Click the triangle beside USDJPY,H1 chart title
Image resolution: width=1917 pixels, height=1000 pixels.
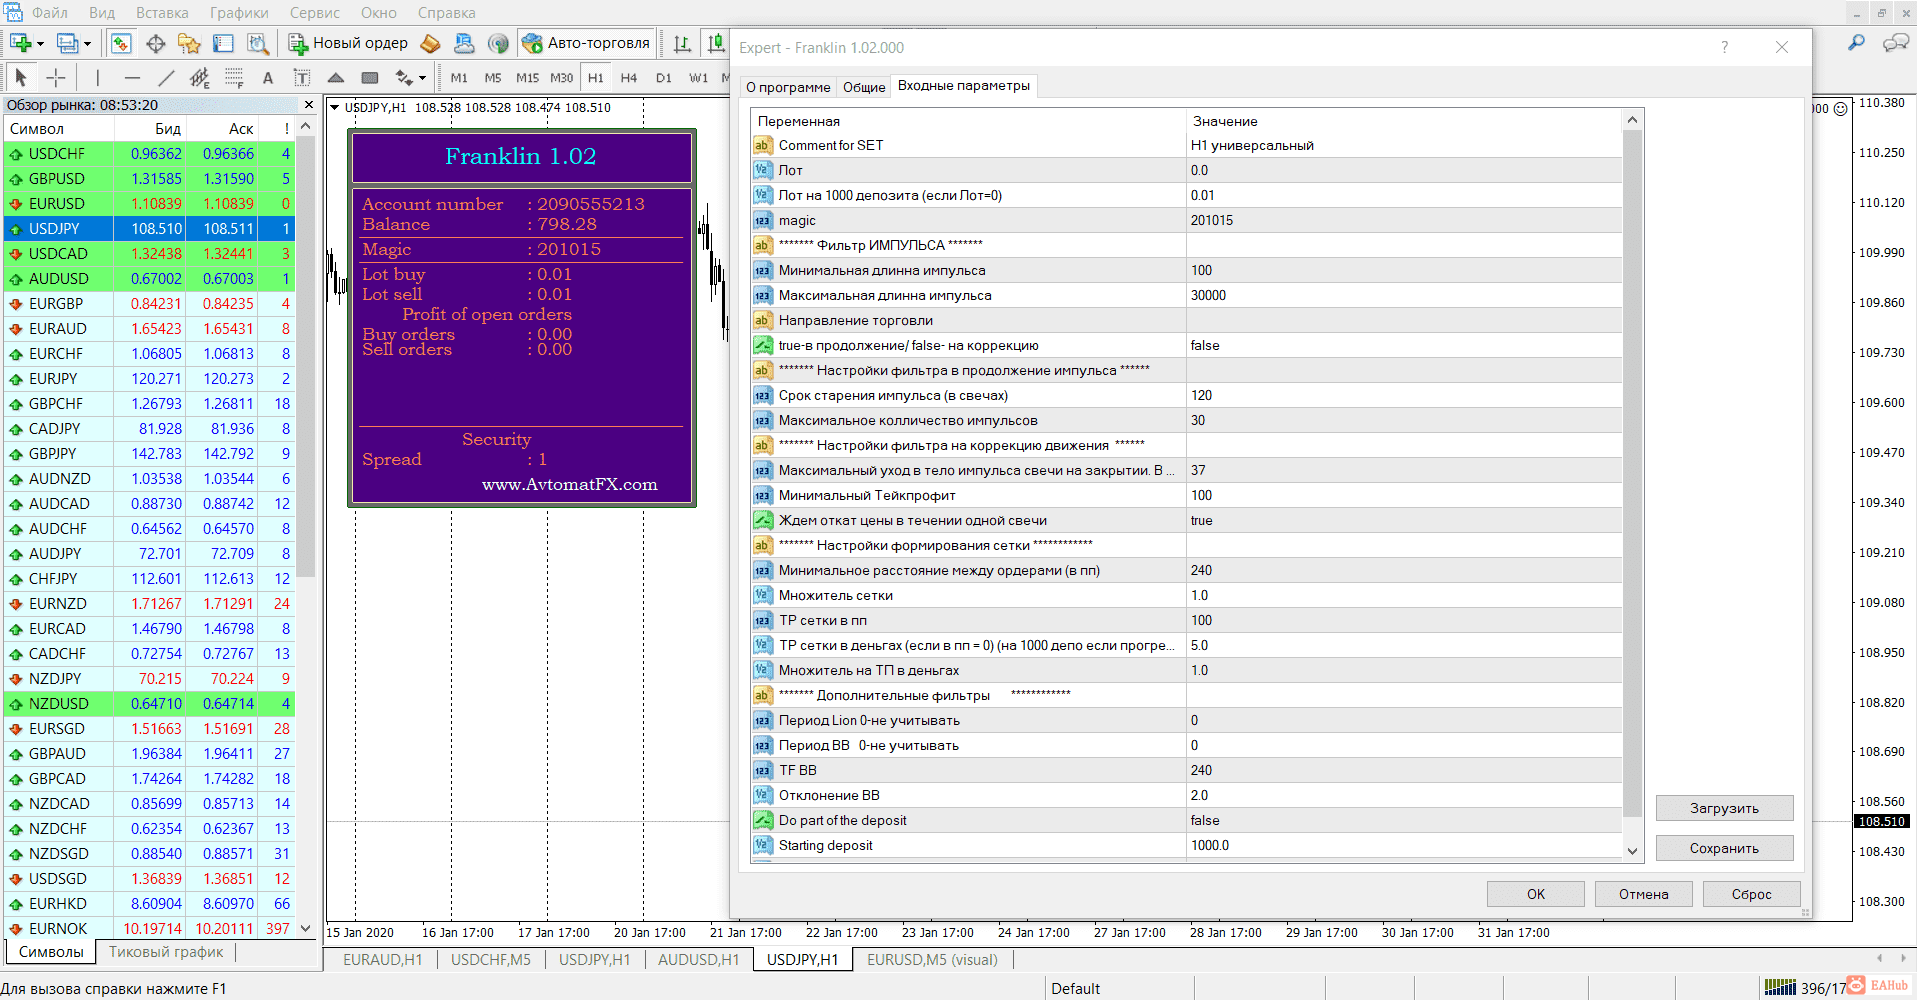pyautogui.click(x=335, y=107)
